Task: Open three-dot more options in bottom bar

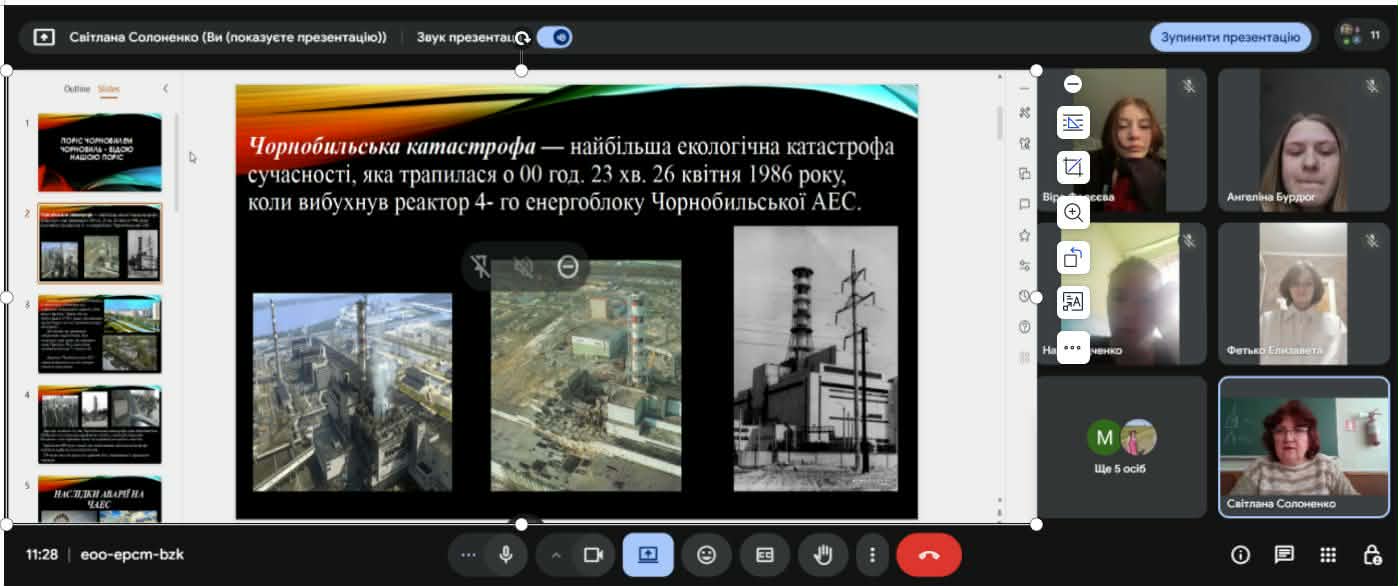Action: pyautogui.click(x=873, y=555)
